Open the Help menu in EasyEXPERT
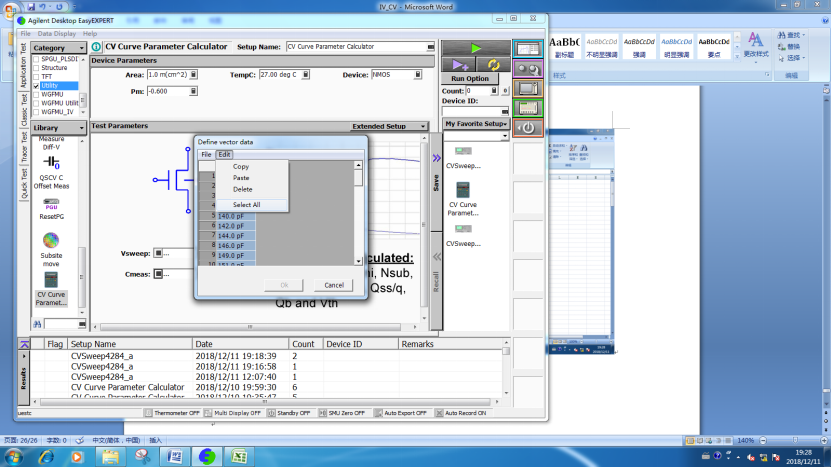 [x=90, y=33]
